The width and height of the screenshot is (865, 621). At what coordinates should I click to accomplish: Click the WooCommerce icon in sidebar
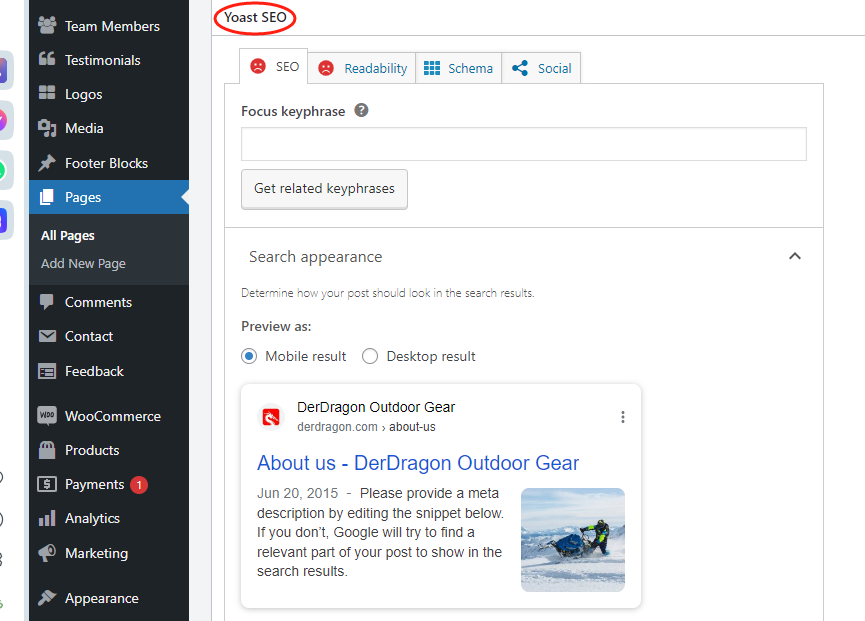pyautogui.click(x=47, y=416)
